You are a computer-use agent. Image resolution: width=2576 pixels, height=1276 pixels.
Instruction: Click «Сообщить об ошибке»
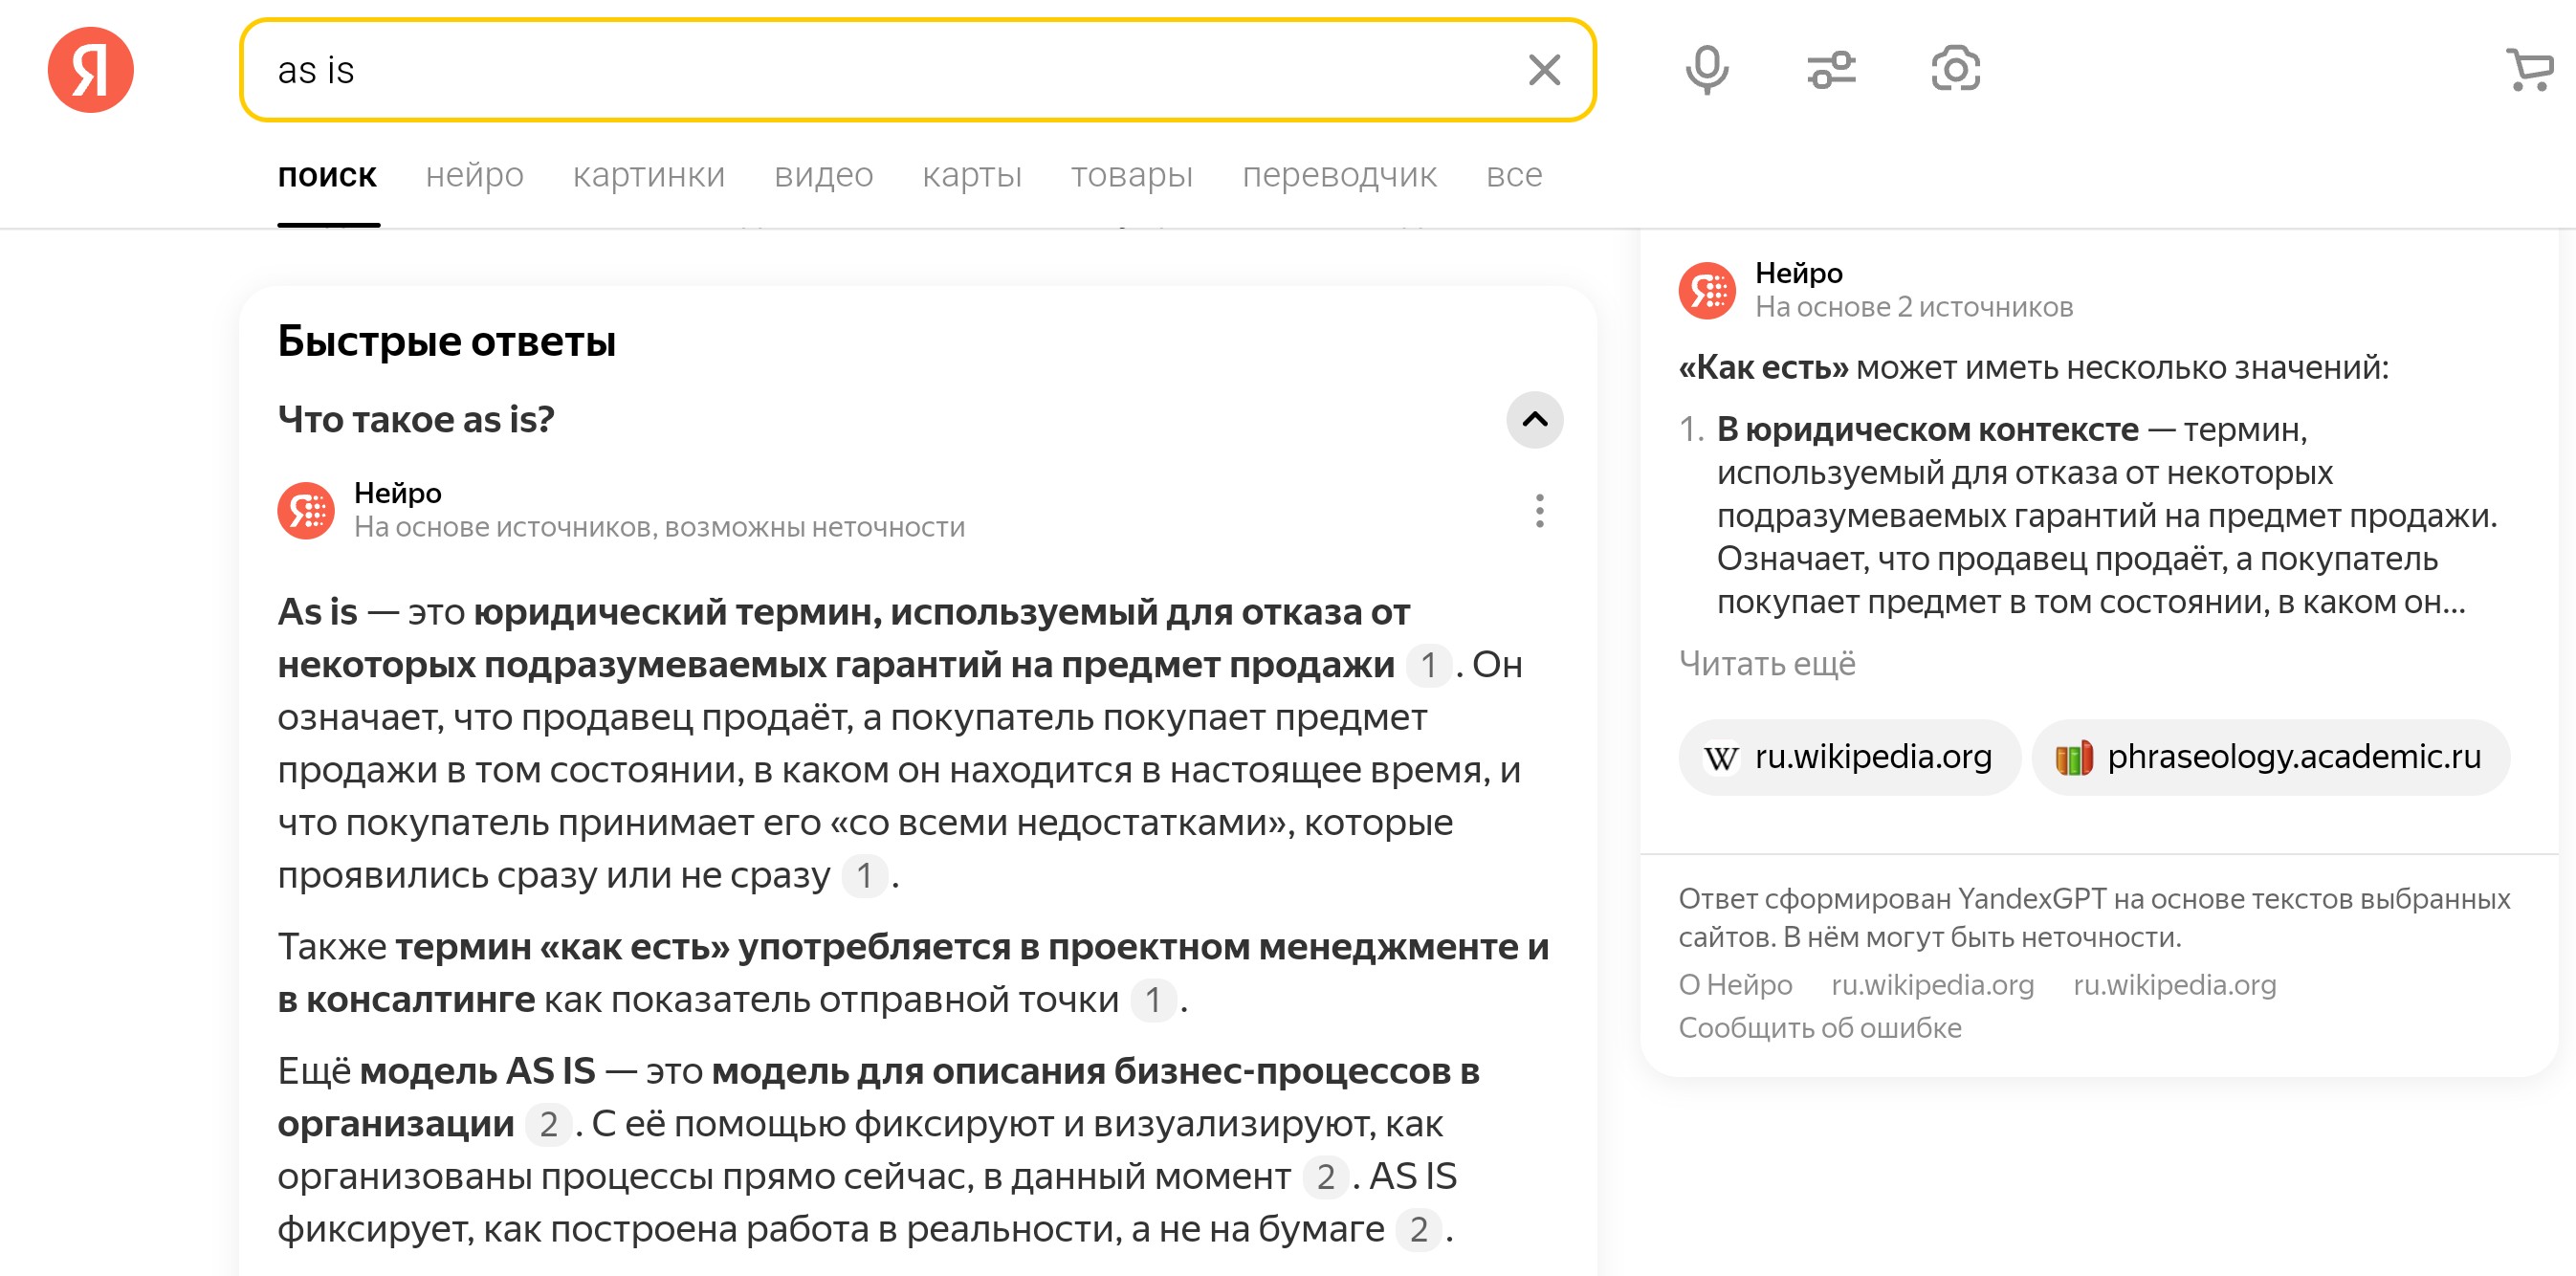1819,1029
